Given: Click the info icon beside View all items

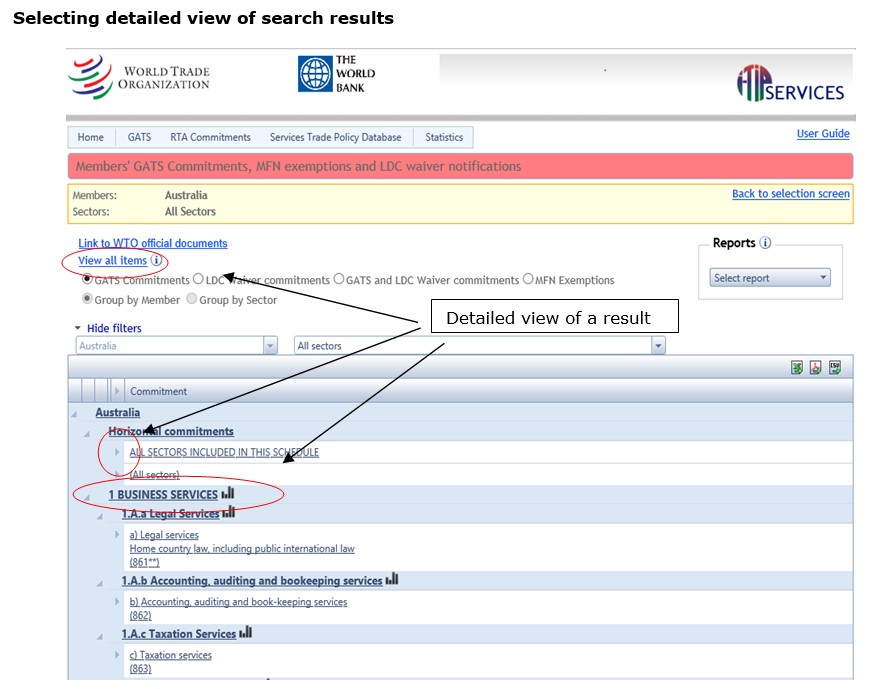Looking at the screenshot, I should pyautogui.click(x=156, y=260).
